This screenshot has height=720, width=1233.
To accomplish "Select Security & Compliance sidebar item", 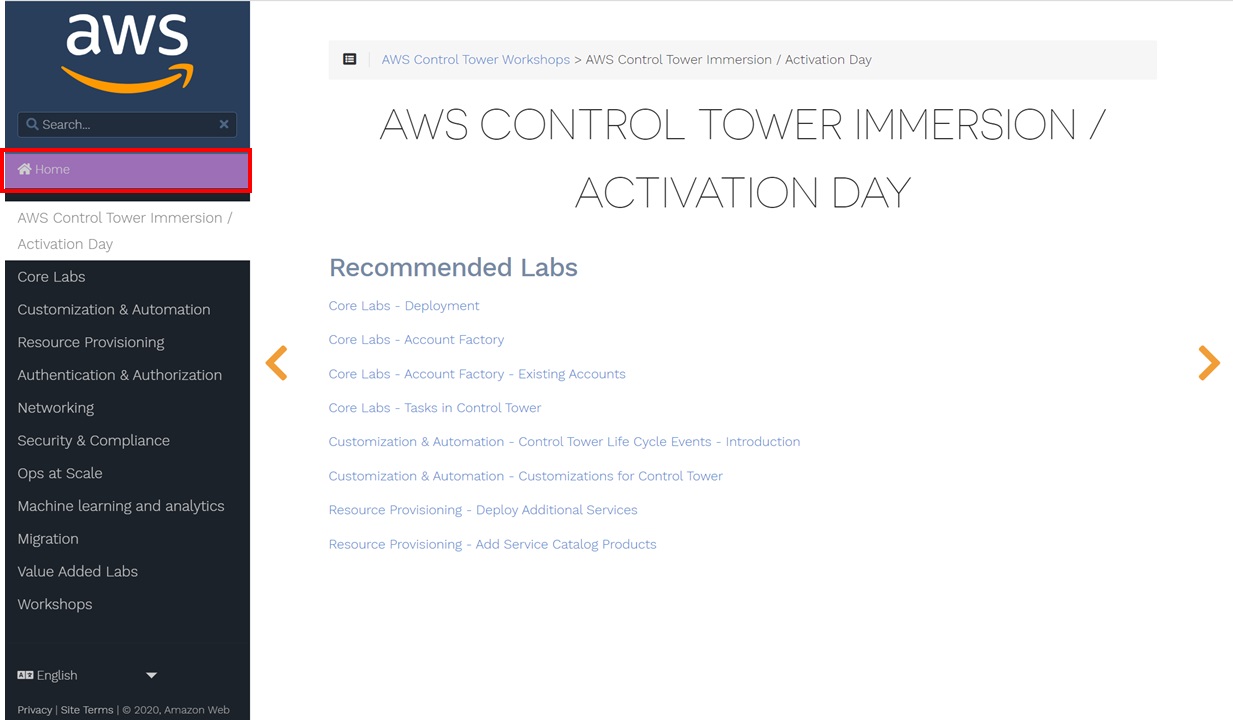I will [x=93, y=440].
